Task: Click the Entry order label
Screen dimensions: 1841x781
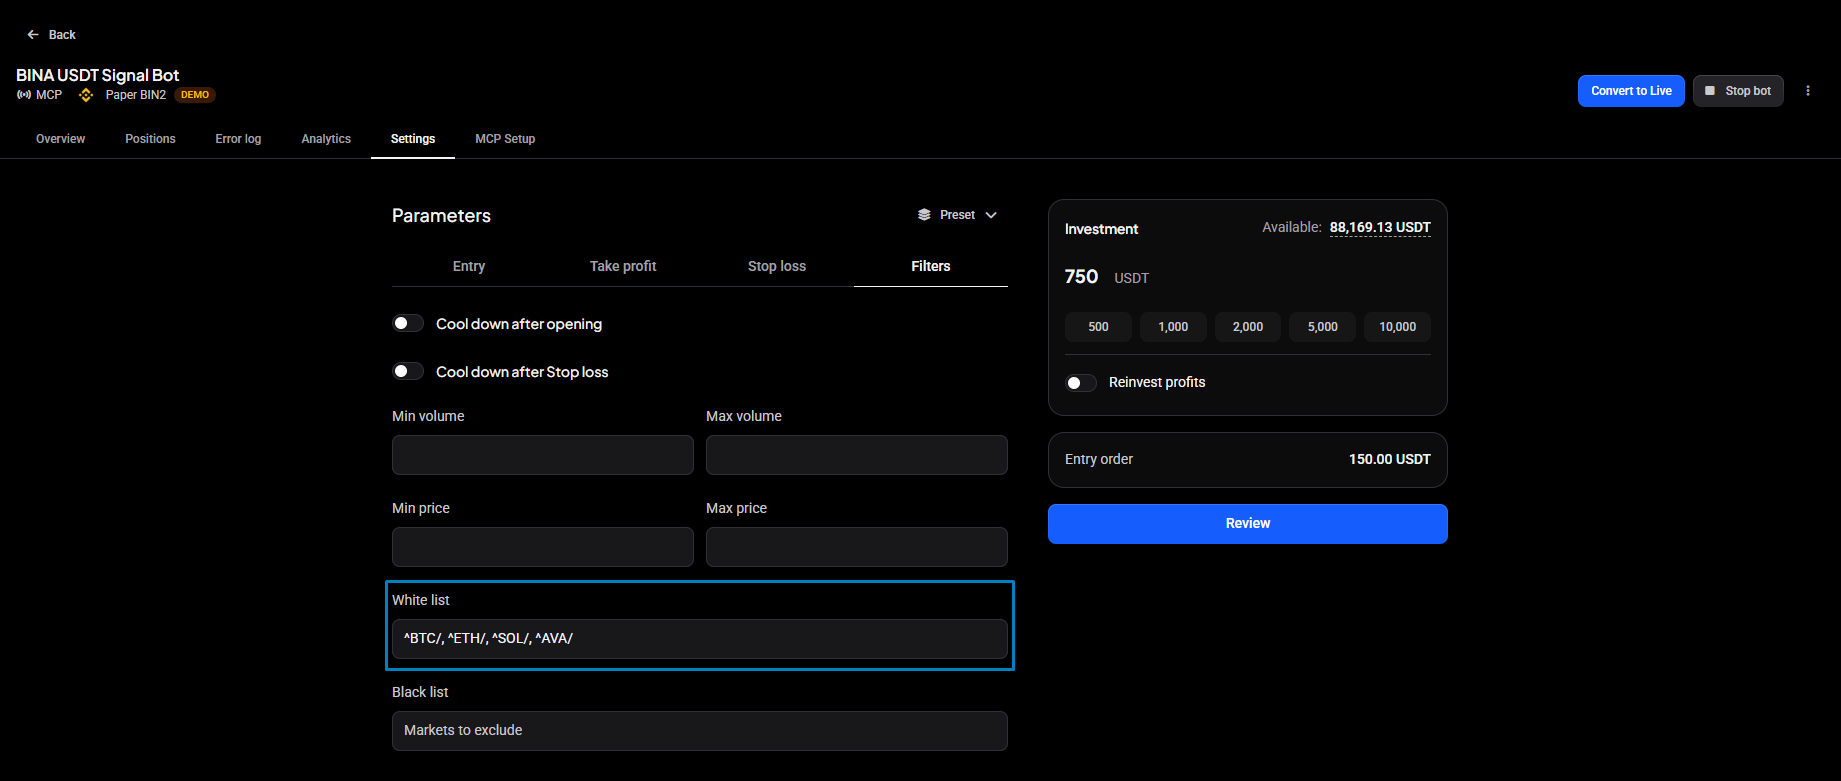Action: point(1099,460)
